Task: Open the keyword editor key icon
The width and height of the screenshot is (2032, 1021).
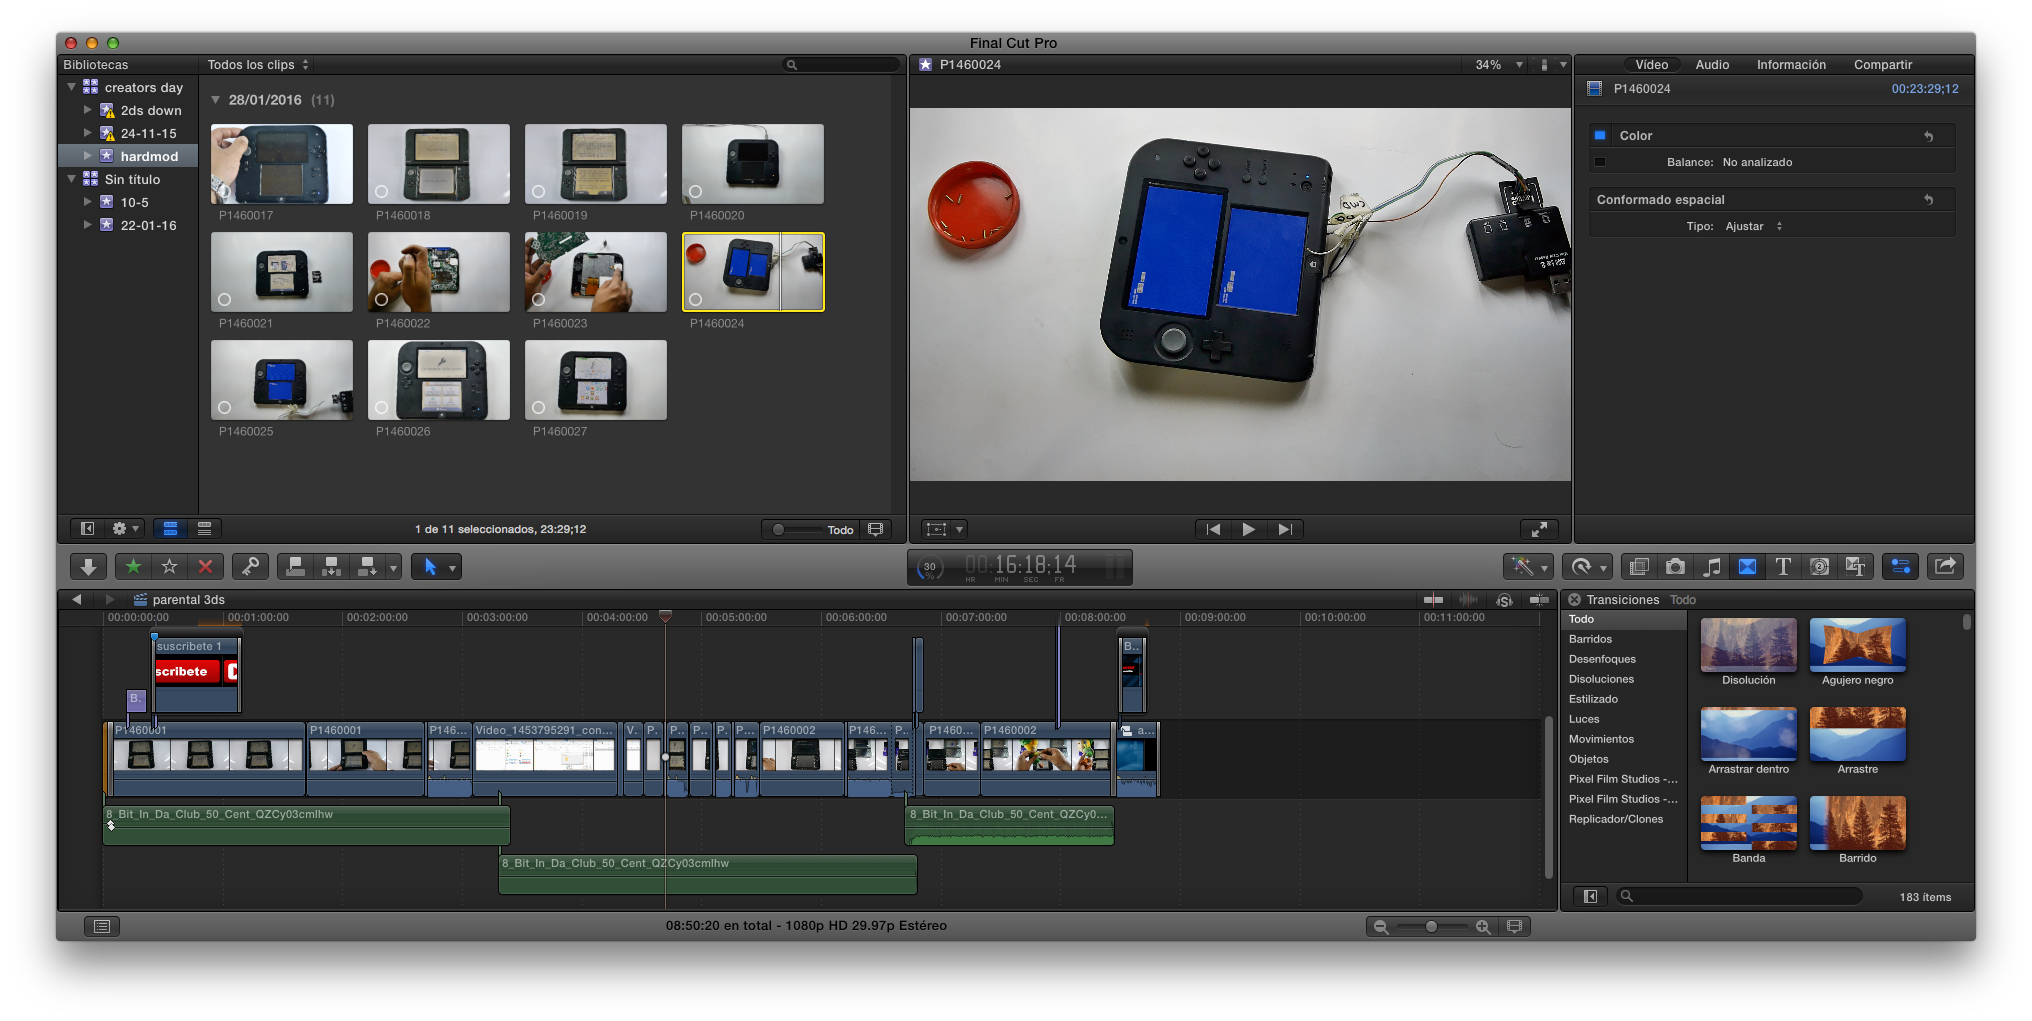Action: [250, 567]
